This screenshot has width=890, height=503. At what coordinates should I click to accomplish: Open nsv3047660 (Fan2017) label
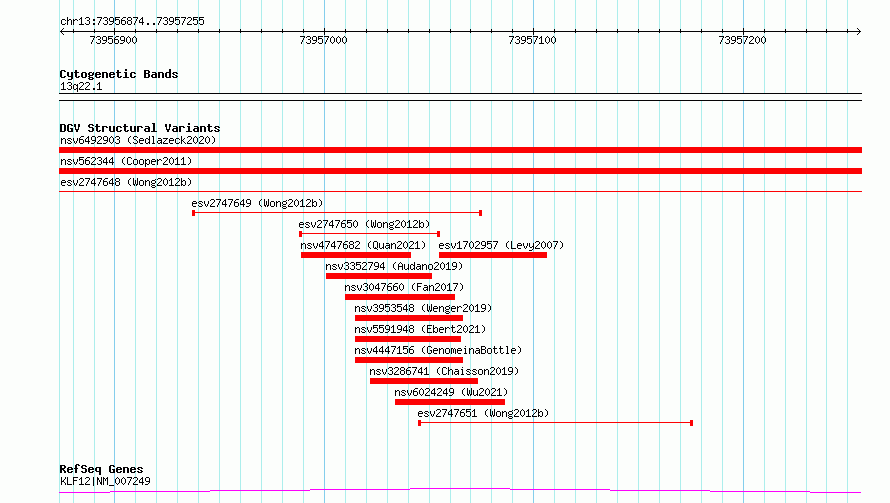click(404, 287)
